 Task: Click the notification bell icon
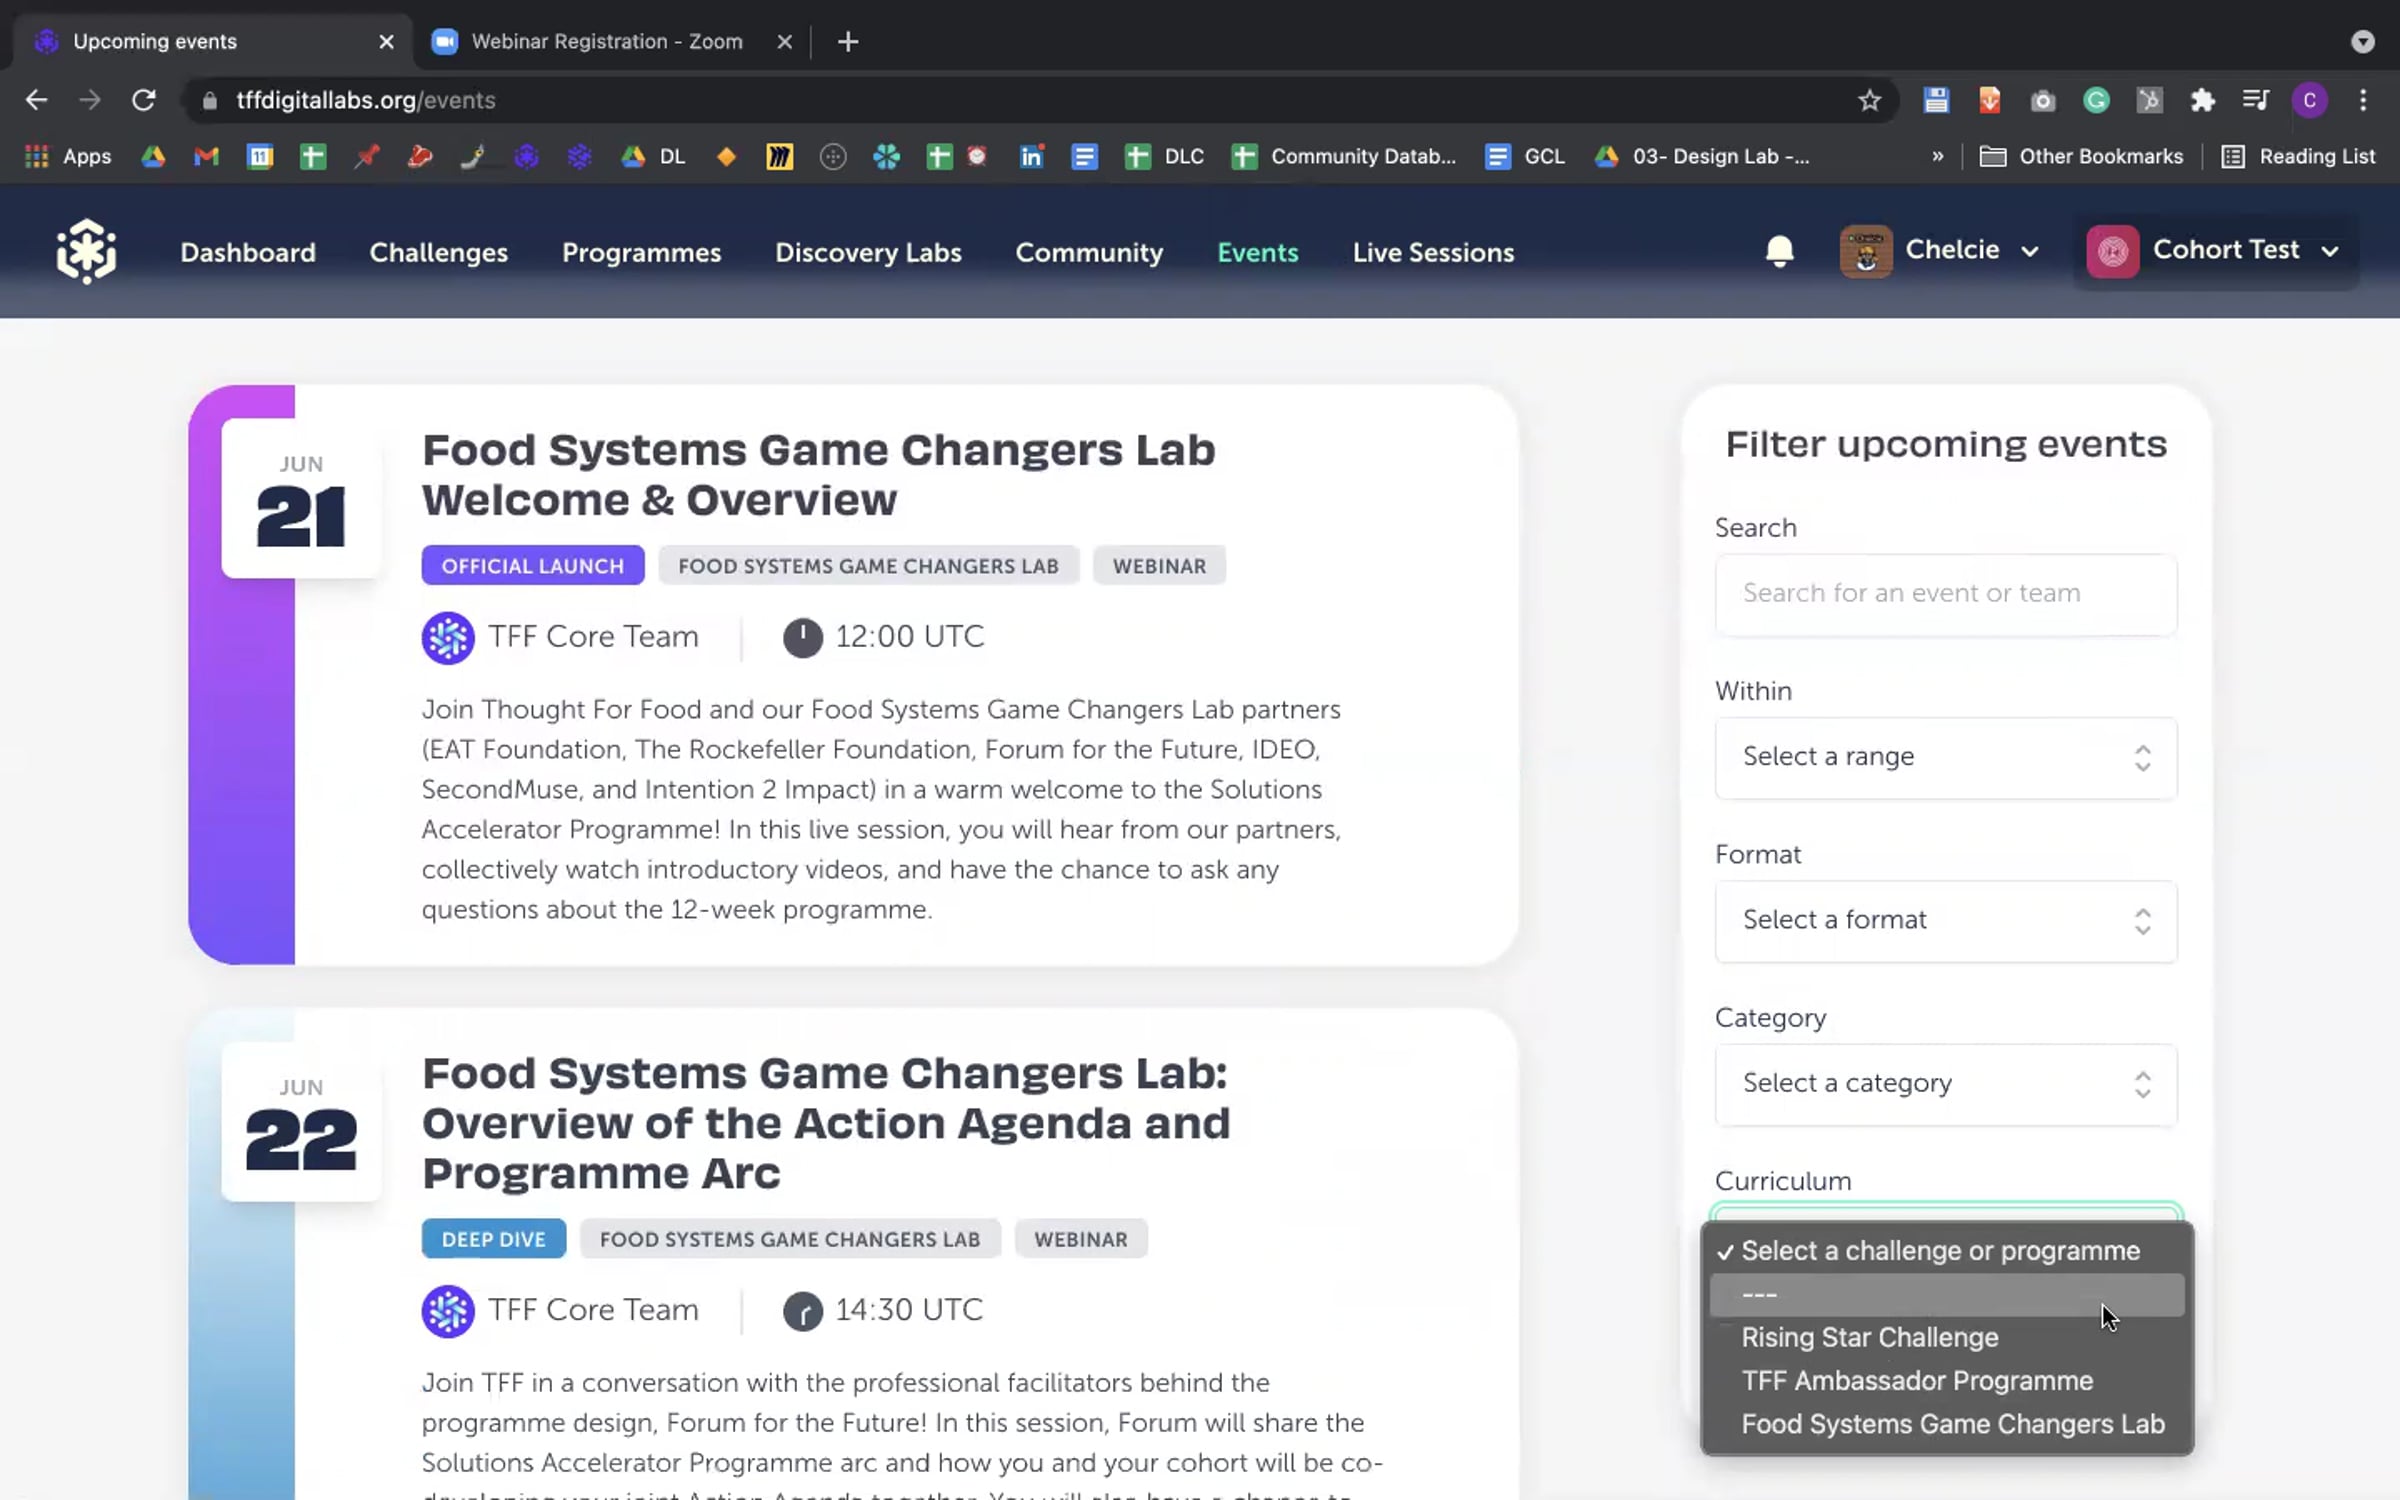(x=1779, y=251)
